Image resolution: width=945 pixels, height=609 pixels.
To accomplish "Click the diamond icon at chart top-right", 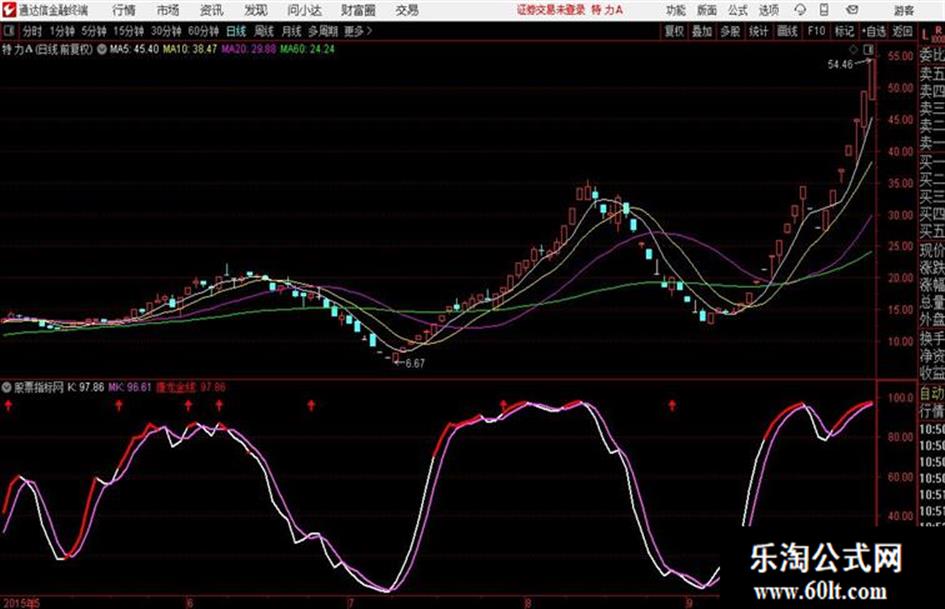I will coord(853,49).
